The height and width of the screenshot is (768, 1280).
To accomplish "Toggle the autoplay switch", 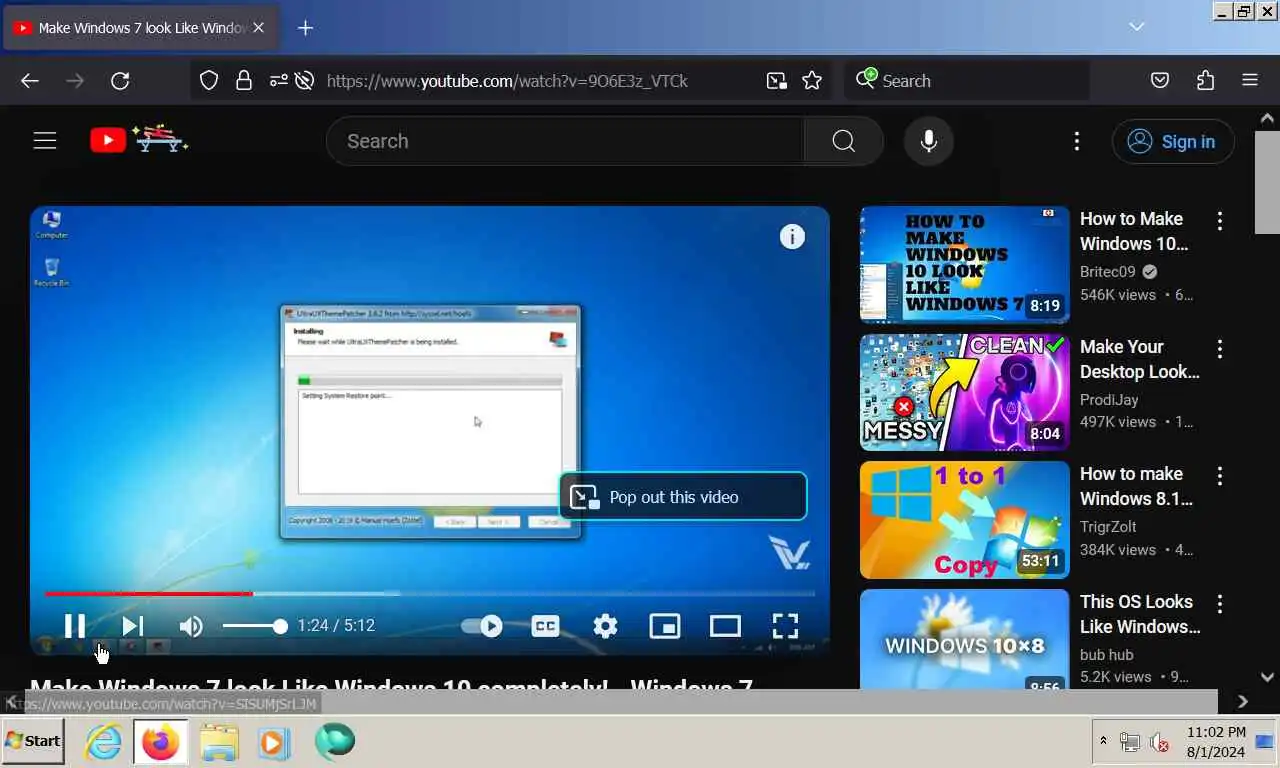I will pyautogui.click(x=482, y=626).
